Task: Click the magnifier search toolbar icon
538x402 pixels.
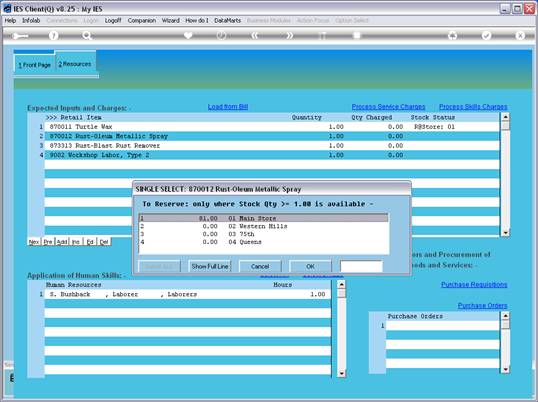Action: point(87,36)
